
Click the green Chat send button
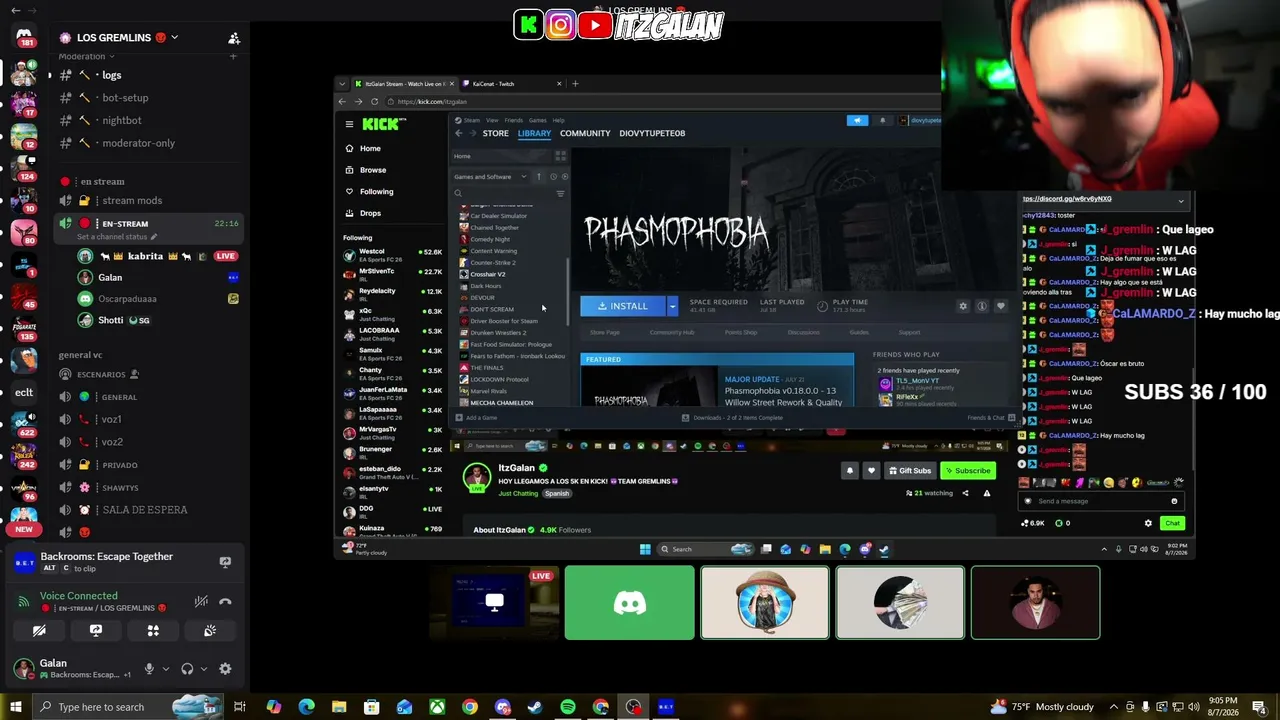tap(1172, 523)
